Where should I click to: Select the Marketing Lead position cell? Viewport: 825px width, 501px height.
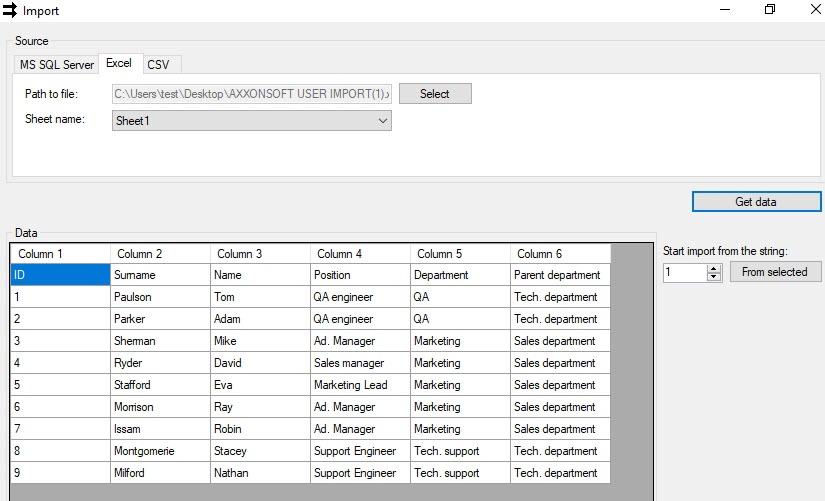coord(360,385)
